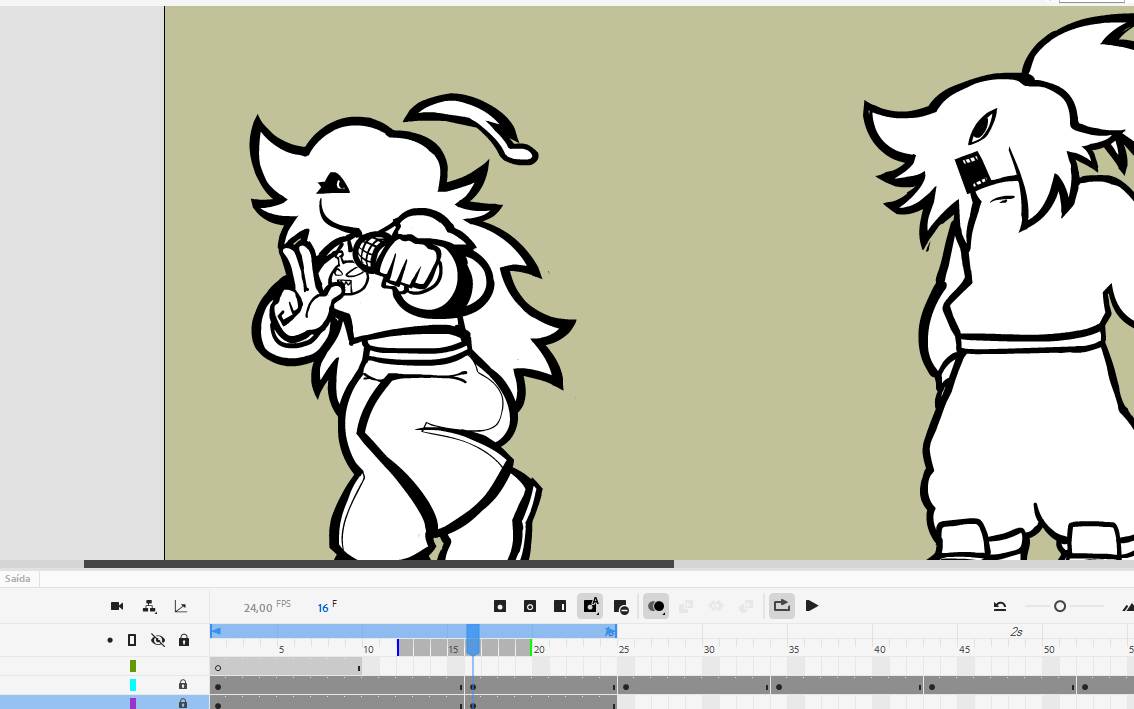Click the remove frame icon
Viewport: 1134px width, 709px height.
pos(621,607)
